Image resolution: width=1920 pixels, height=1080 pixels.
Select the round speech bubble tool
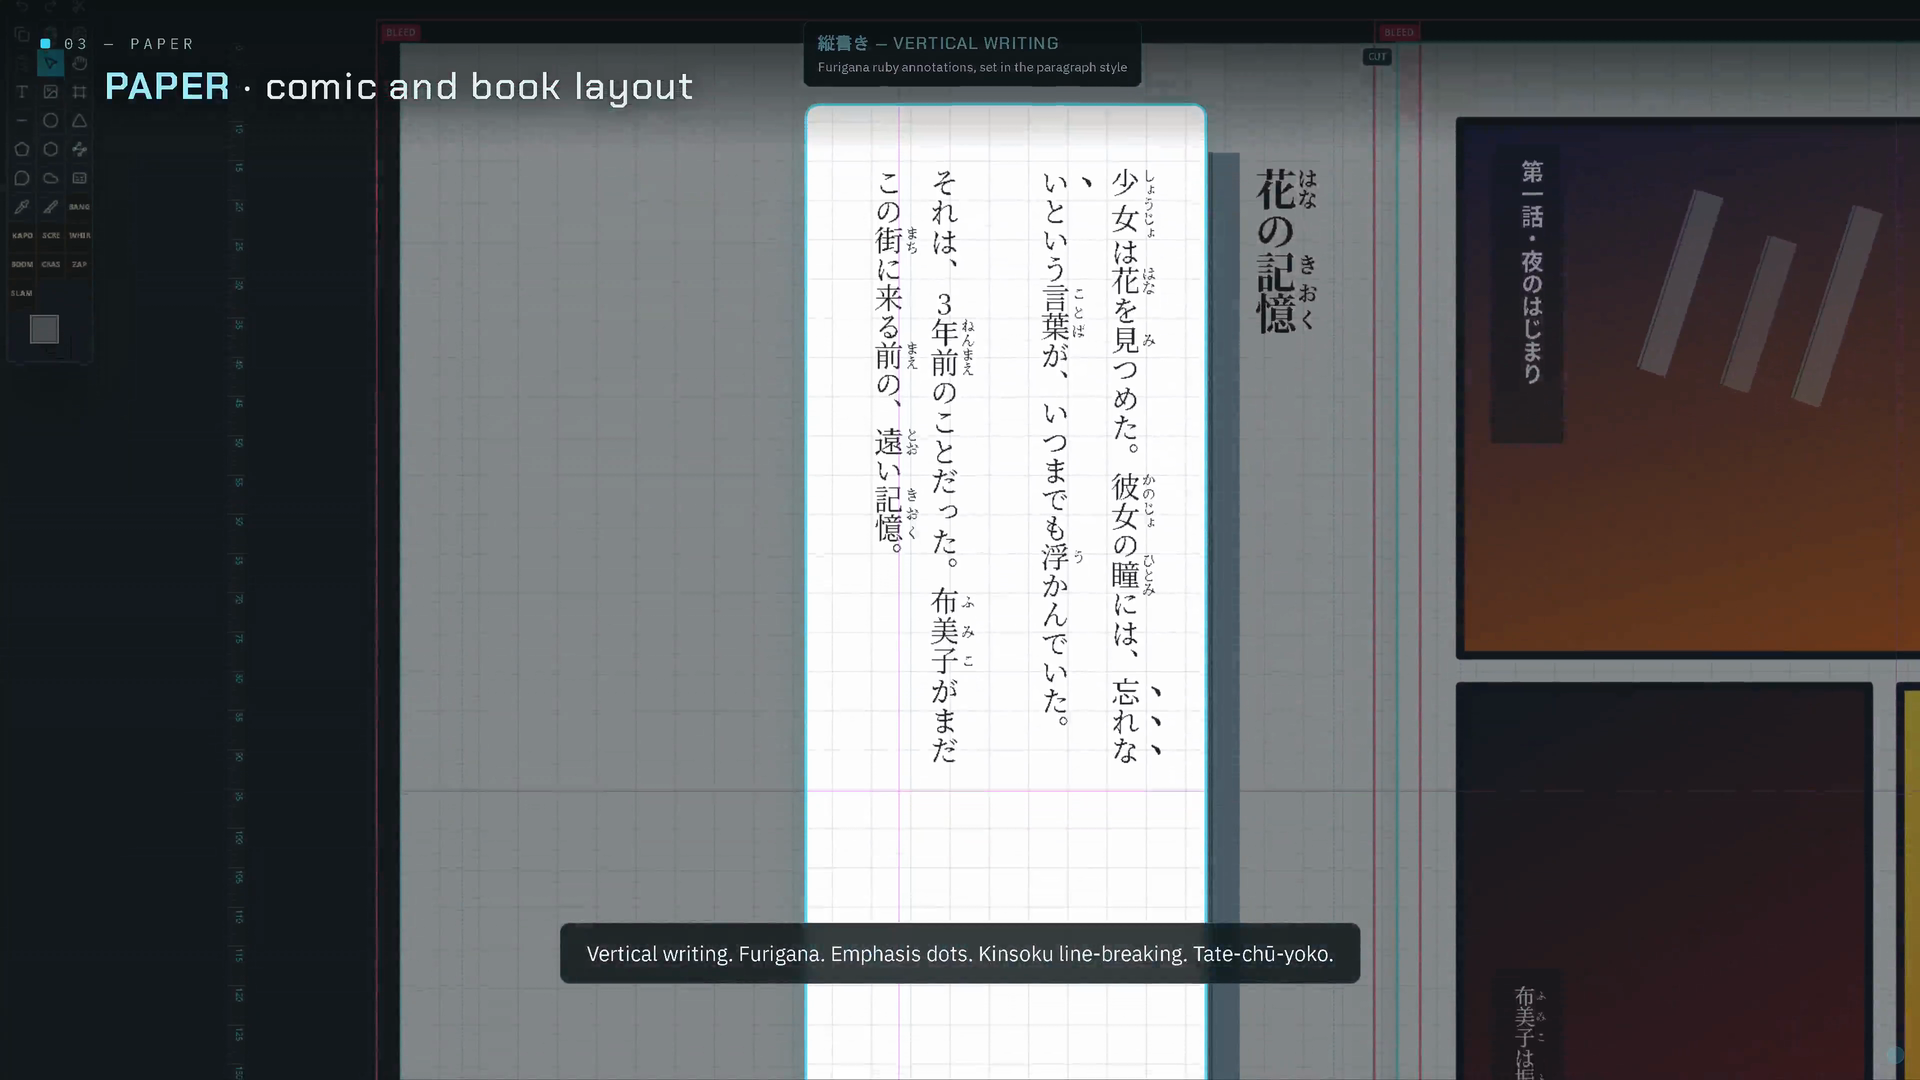(x=22, y=179)
